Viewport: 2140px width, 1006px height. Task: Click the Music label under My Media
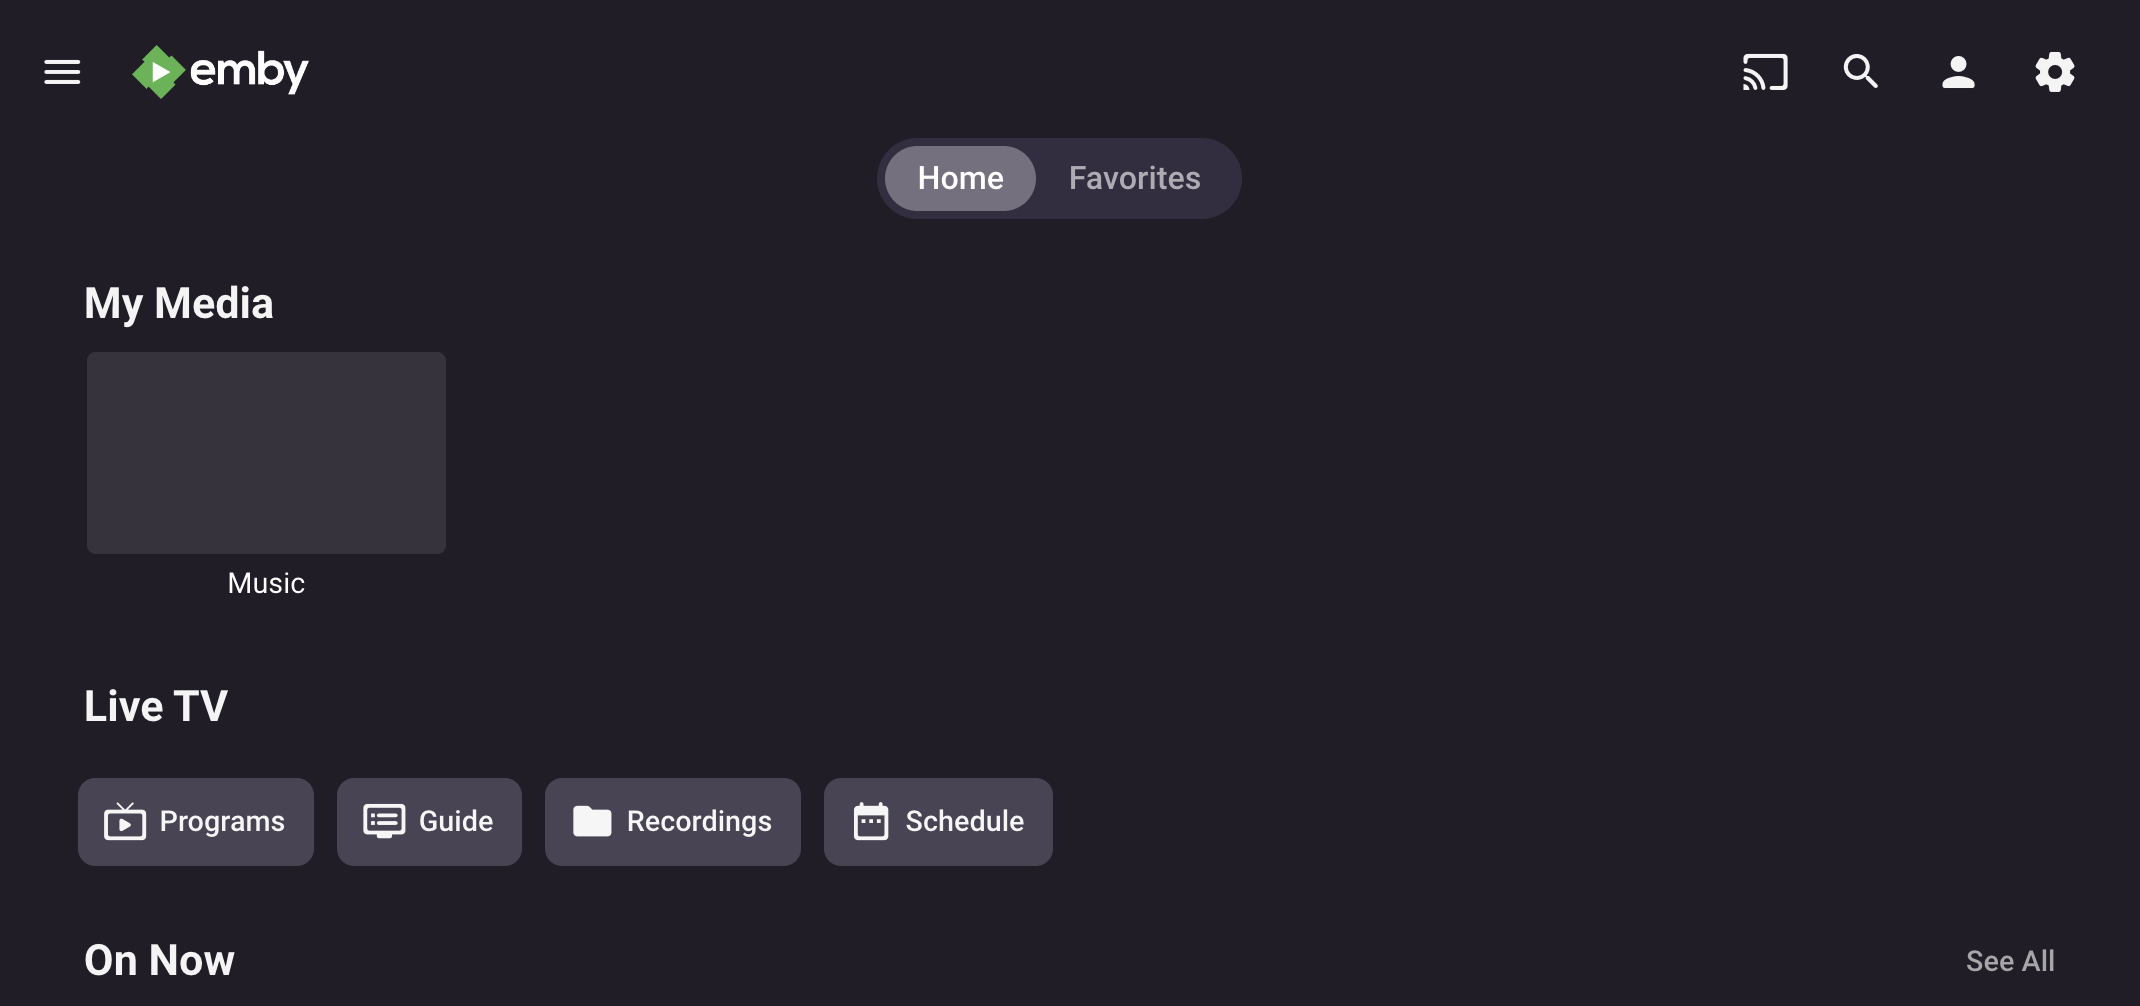(x=266, y=584)
